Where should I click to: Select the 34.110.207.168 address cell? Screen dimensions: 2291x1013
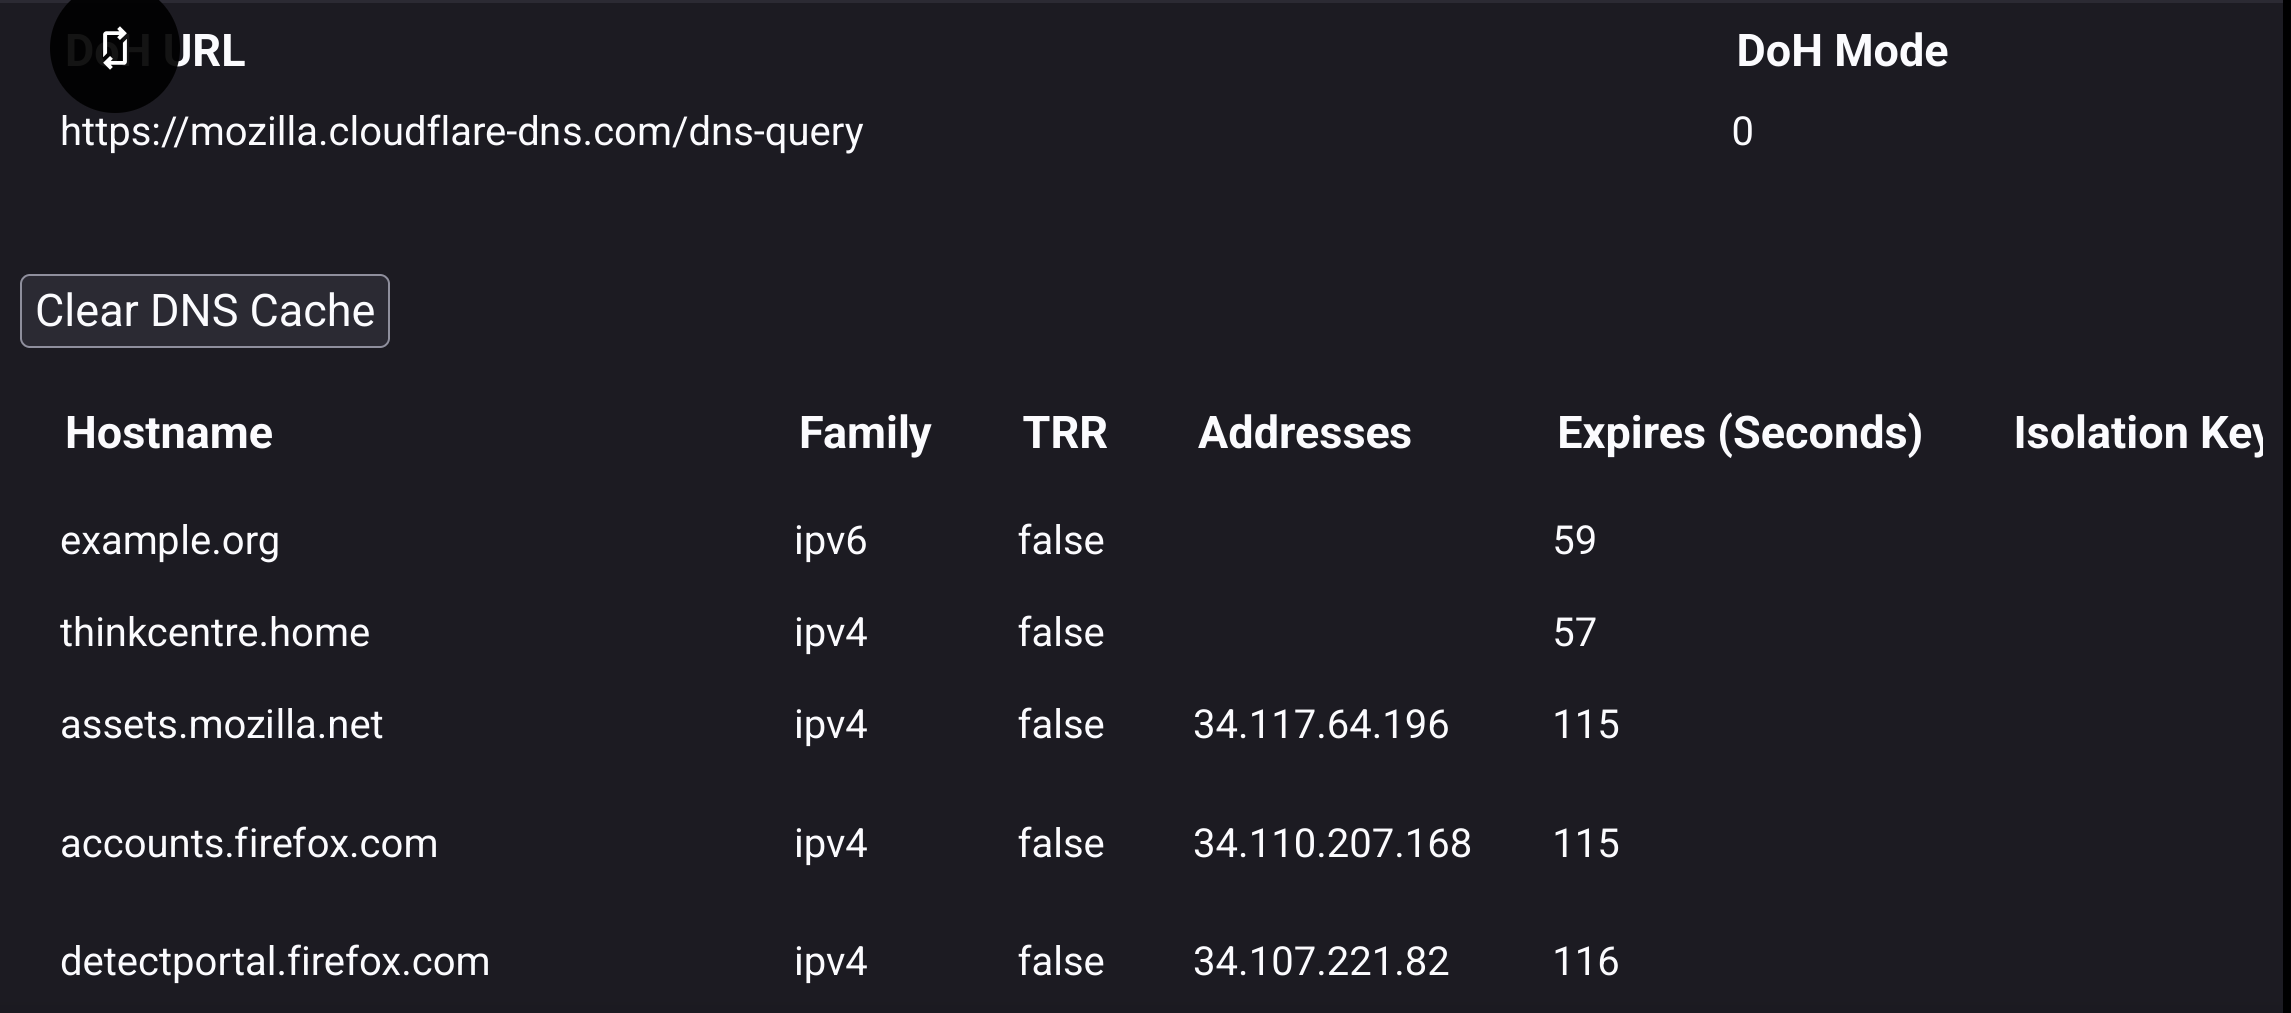click(x=1332, y=844)
